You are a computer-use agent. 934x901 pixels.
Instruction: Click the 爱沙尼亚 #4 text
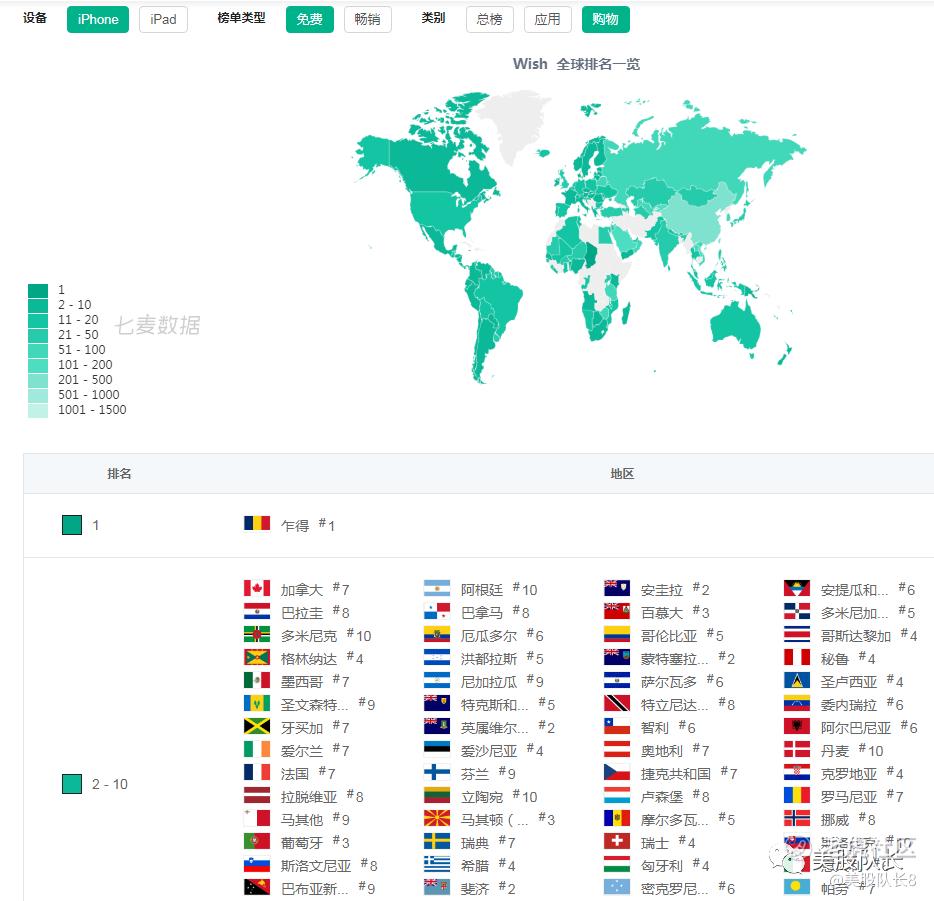(x=502, y=750)
